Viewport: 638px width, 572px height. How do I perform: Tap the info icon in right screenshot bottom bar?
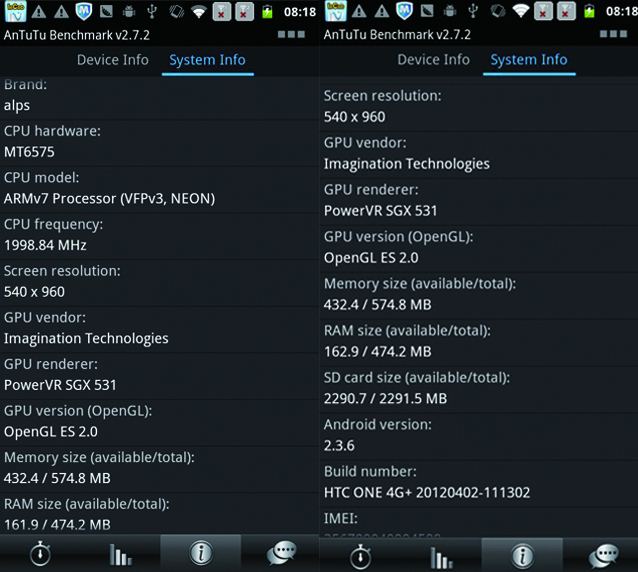coord(522,556)
